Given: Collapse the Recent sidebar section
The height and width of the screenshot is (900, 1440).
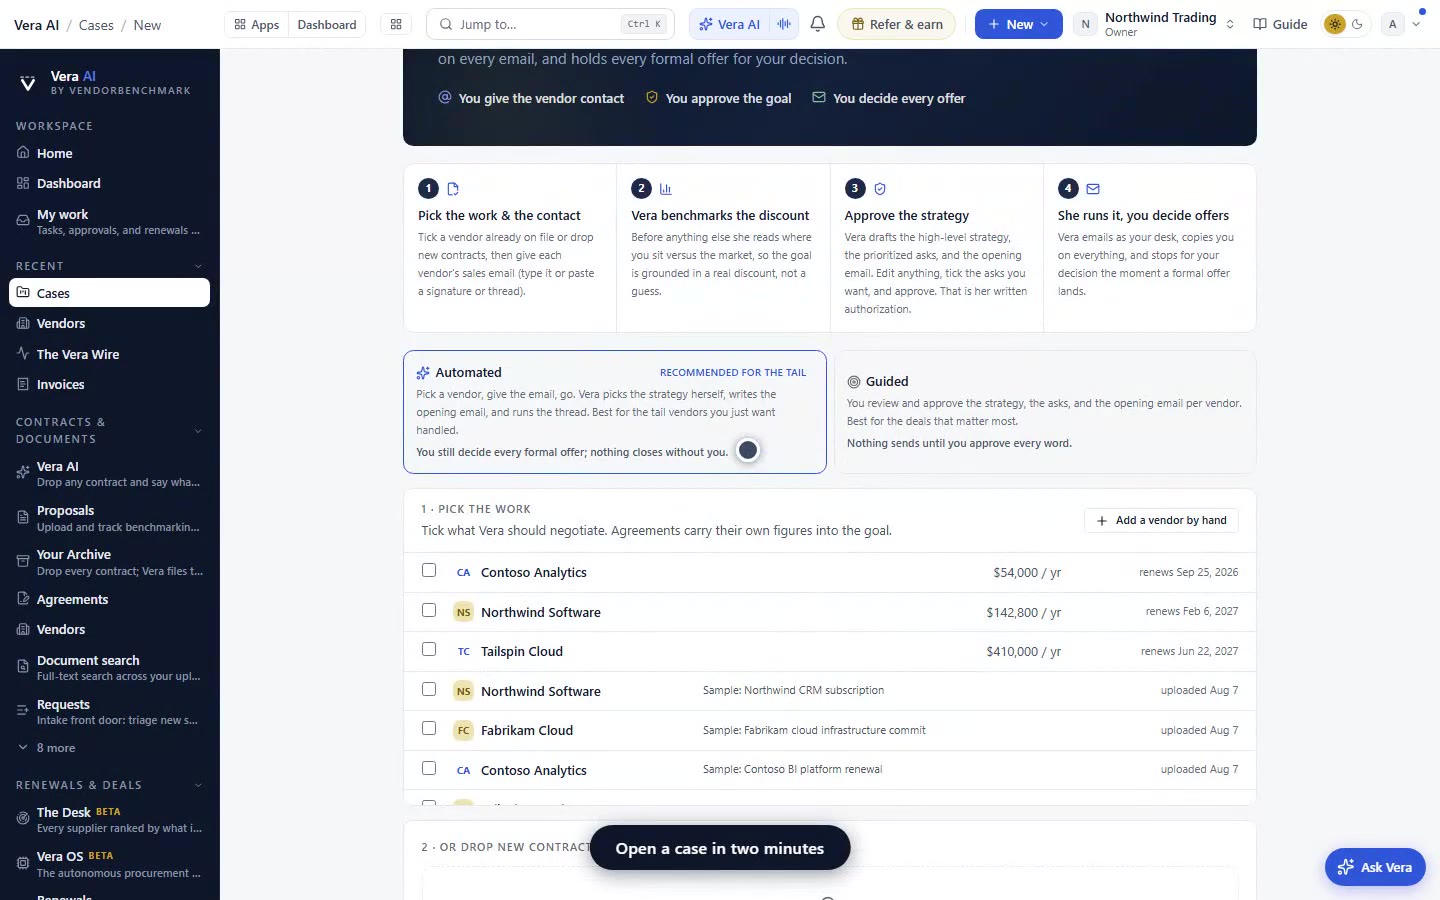Looking at the screenshot, I should pos(198,266).
